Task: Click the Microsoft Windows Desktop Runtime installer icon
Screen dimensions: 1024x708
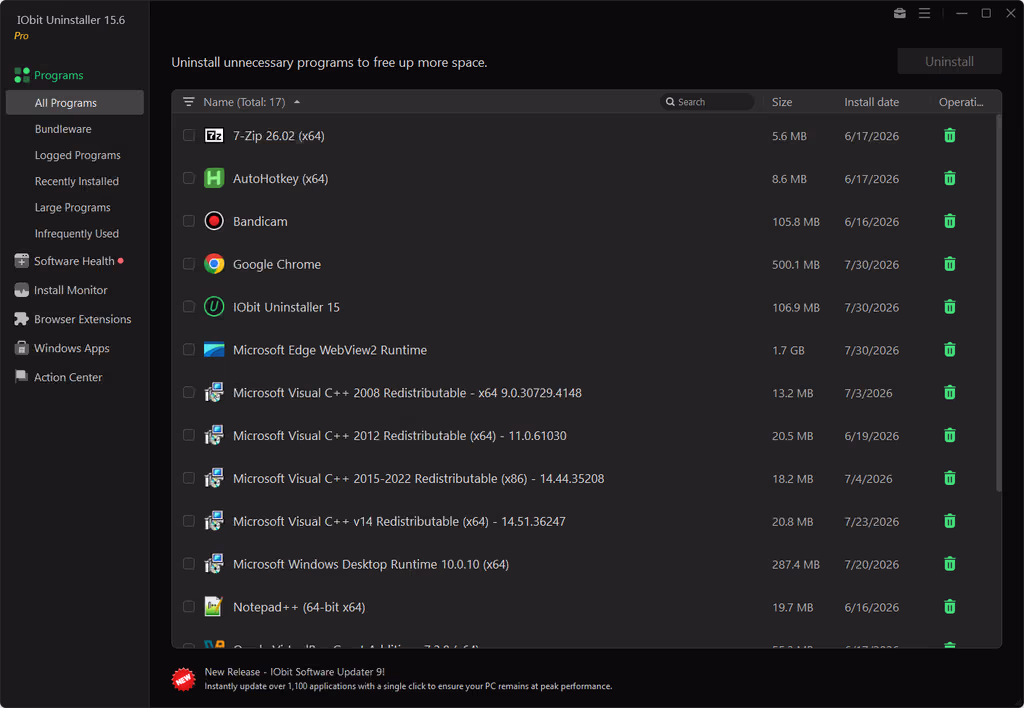Action: point(214,564)
